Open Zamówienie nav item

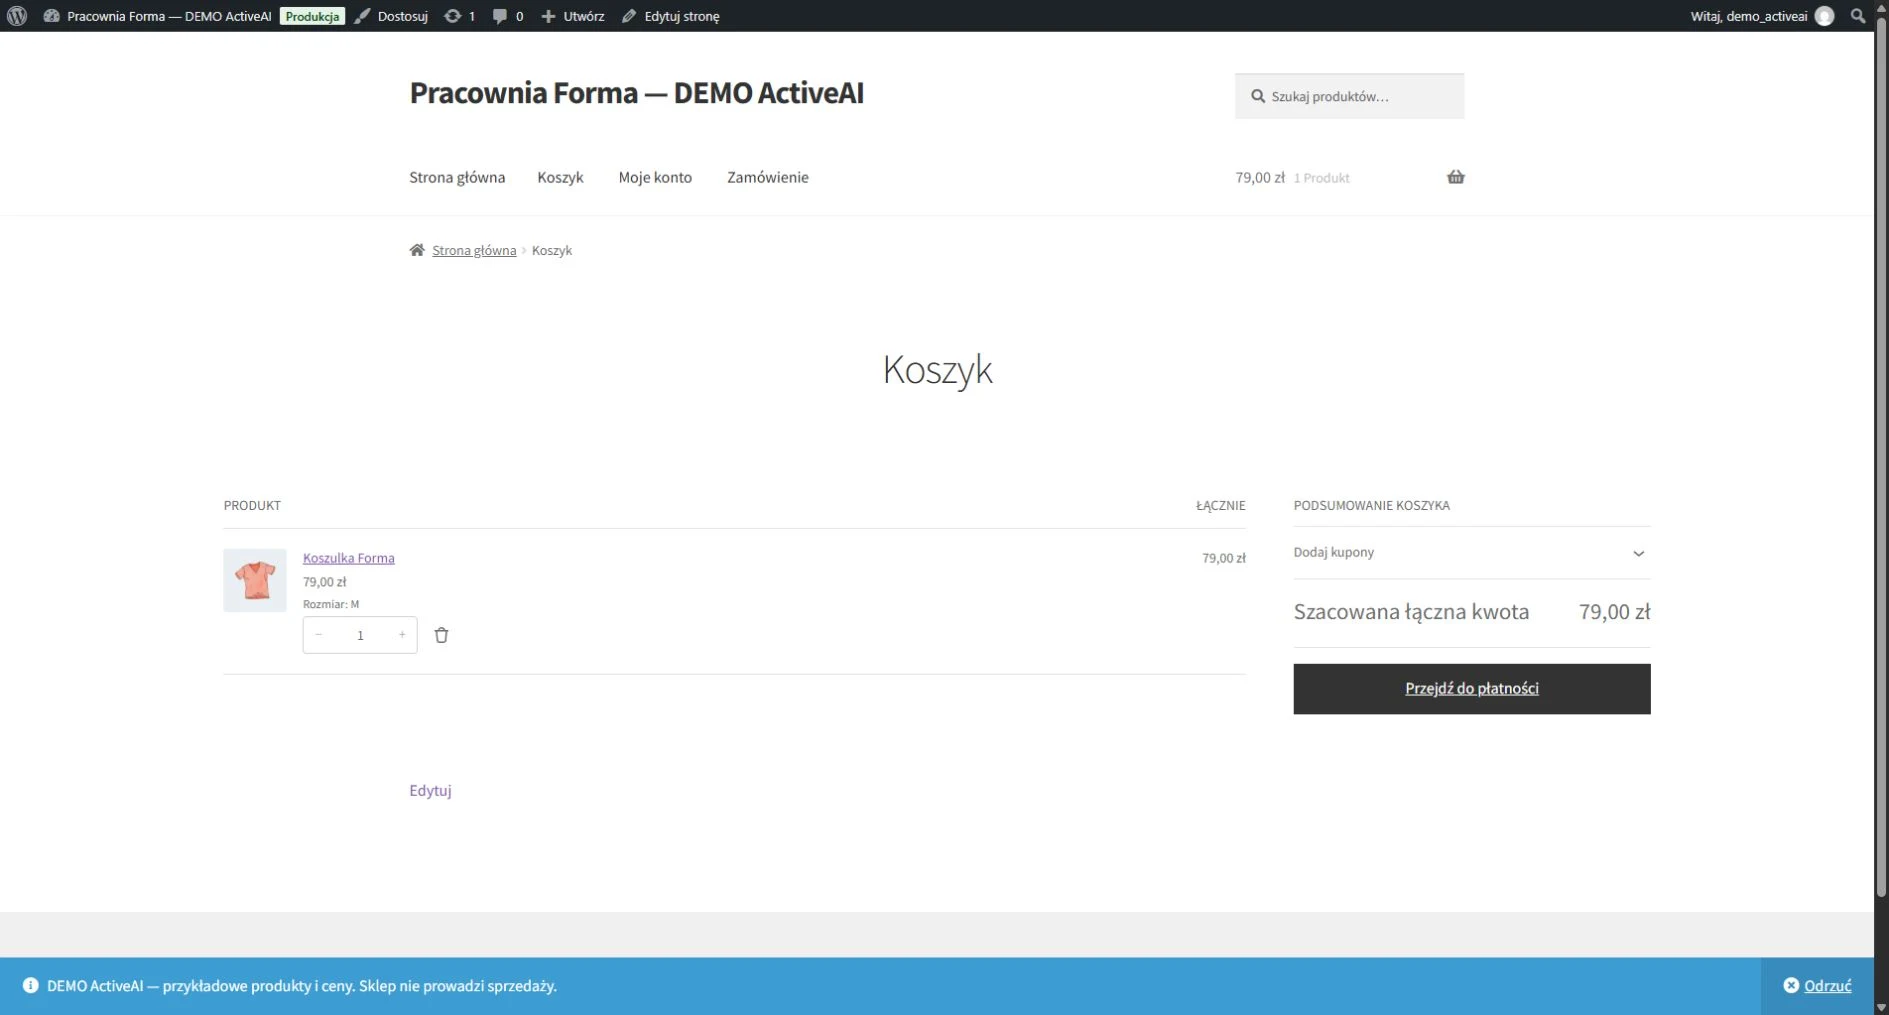click(768, 177)
